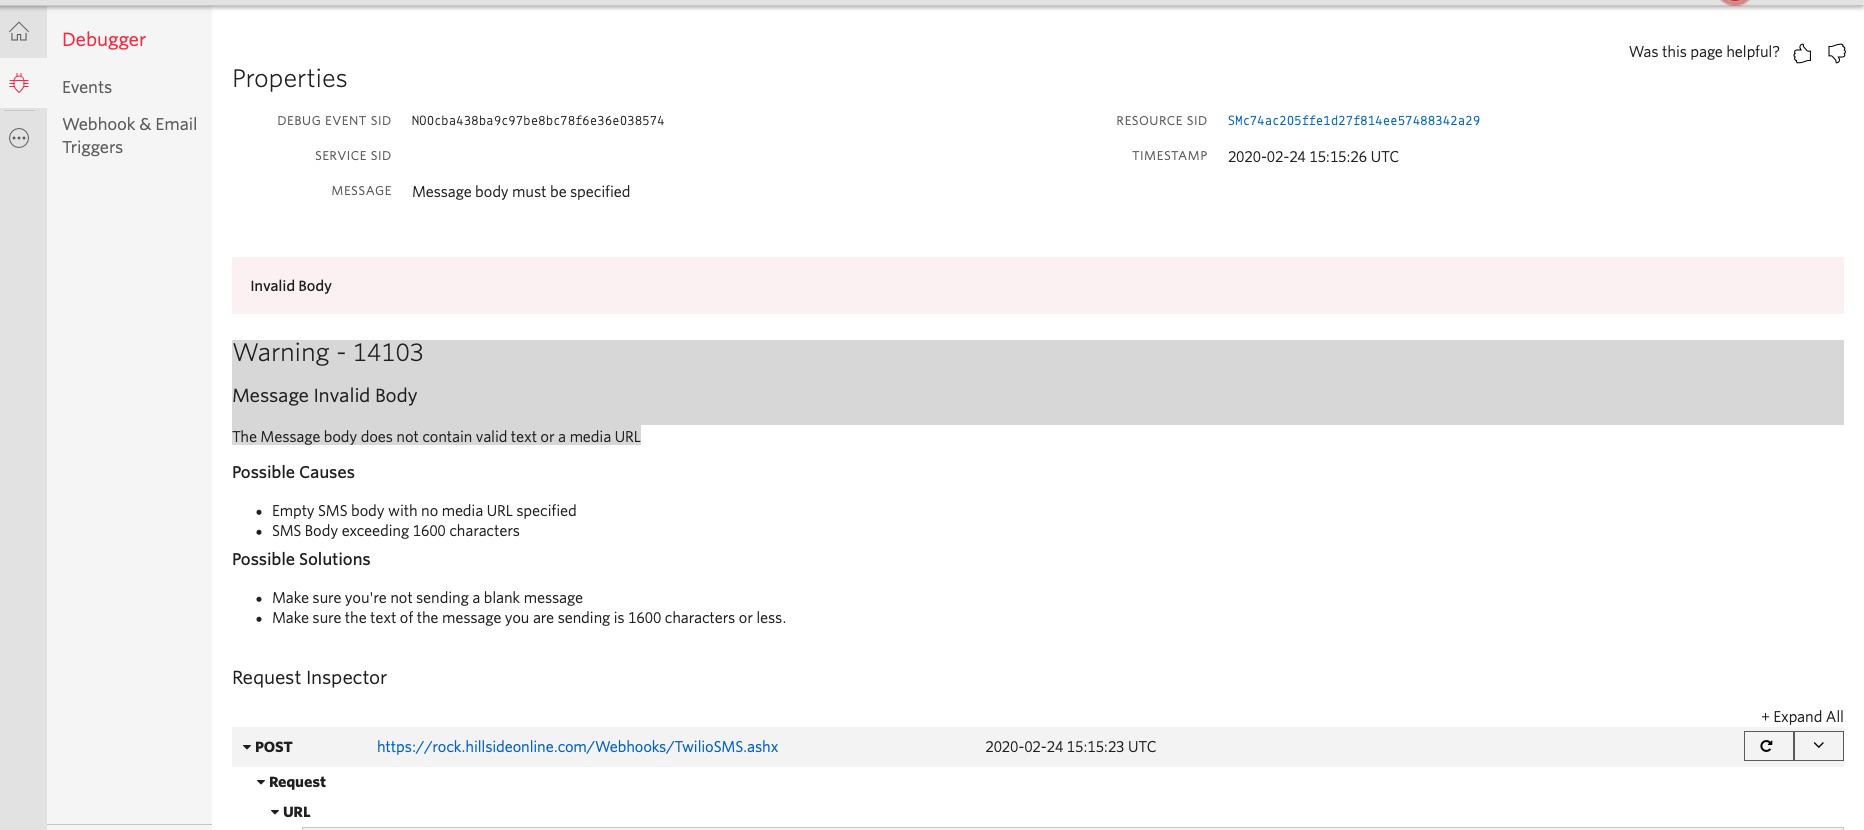Open the TwilioSMS.ashx webhook URL link
Screen dimensions: 1864x830
coord(577,747)
